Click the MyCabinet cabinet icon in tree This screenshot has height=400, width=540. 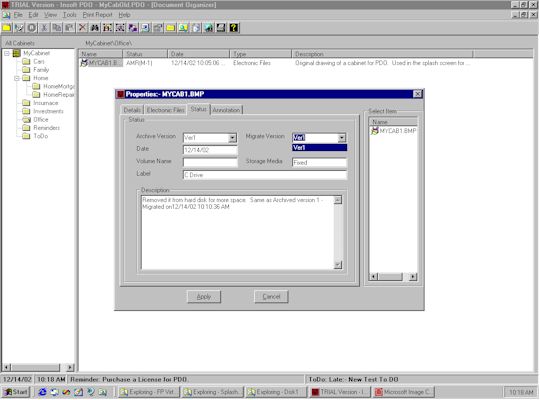coord(17,53)
